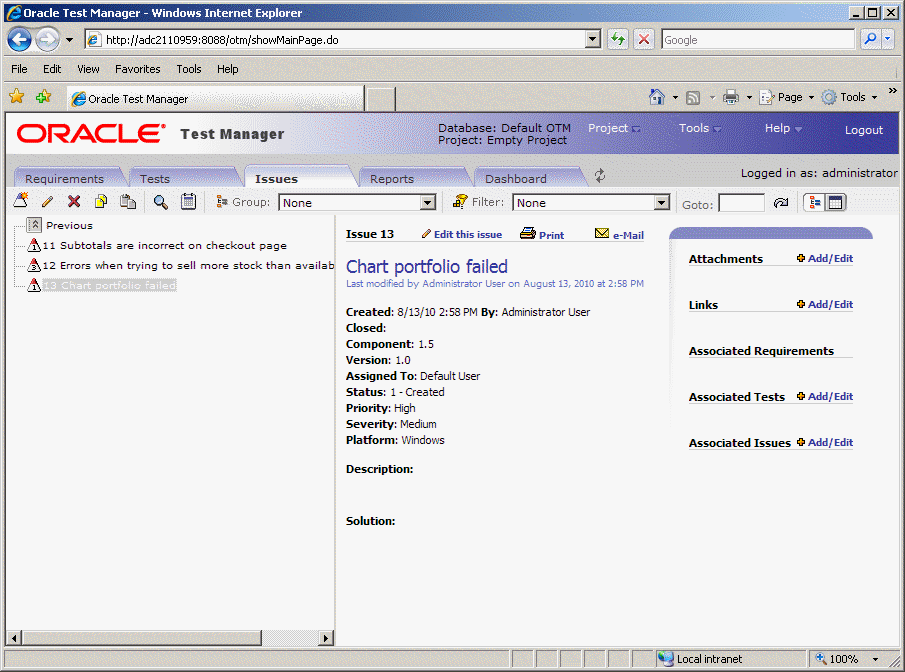Click the browser Forward arrow button
905x672 pixels.
pos(47,40)
